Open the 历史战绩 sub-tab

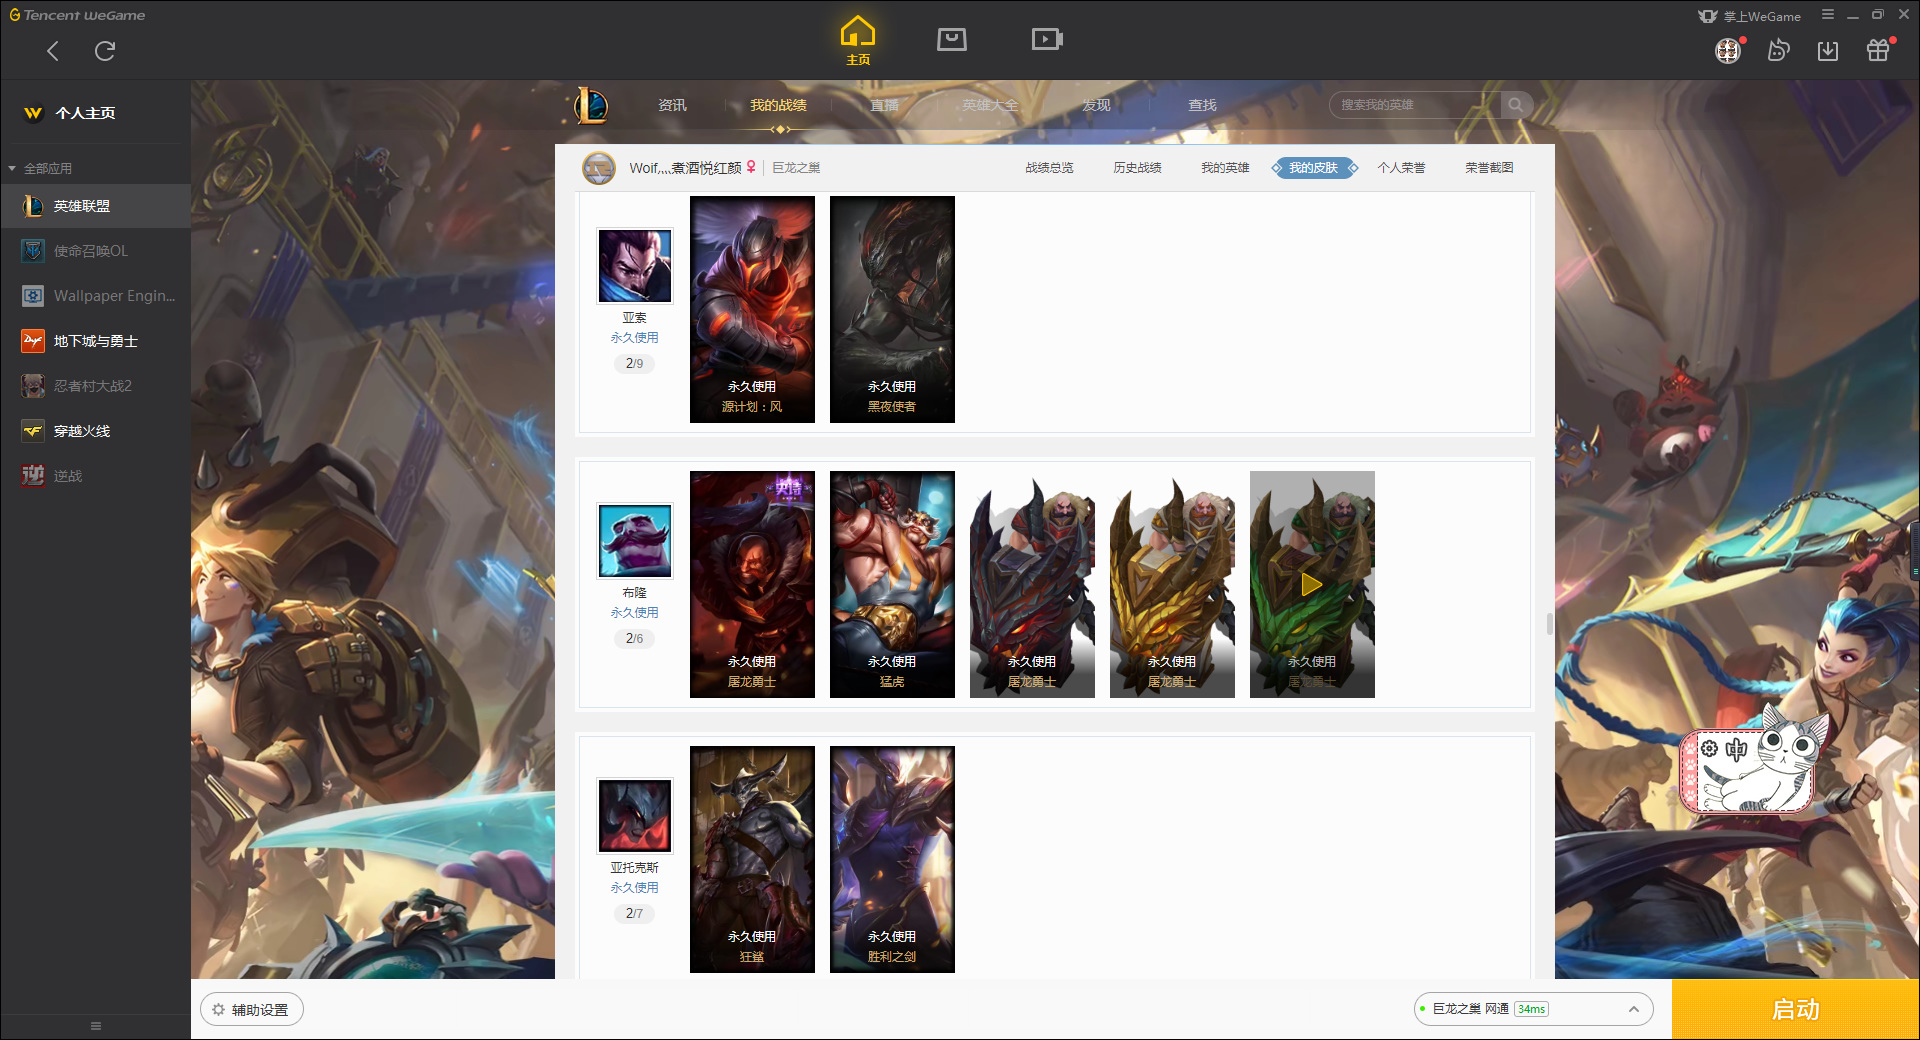tap(1137, 168)
